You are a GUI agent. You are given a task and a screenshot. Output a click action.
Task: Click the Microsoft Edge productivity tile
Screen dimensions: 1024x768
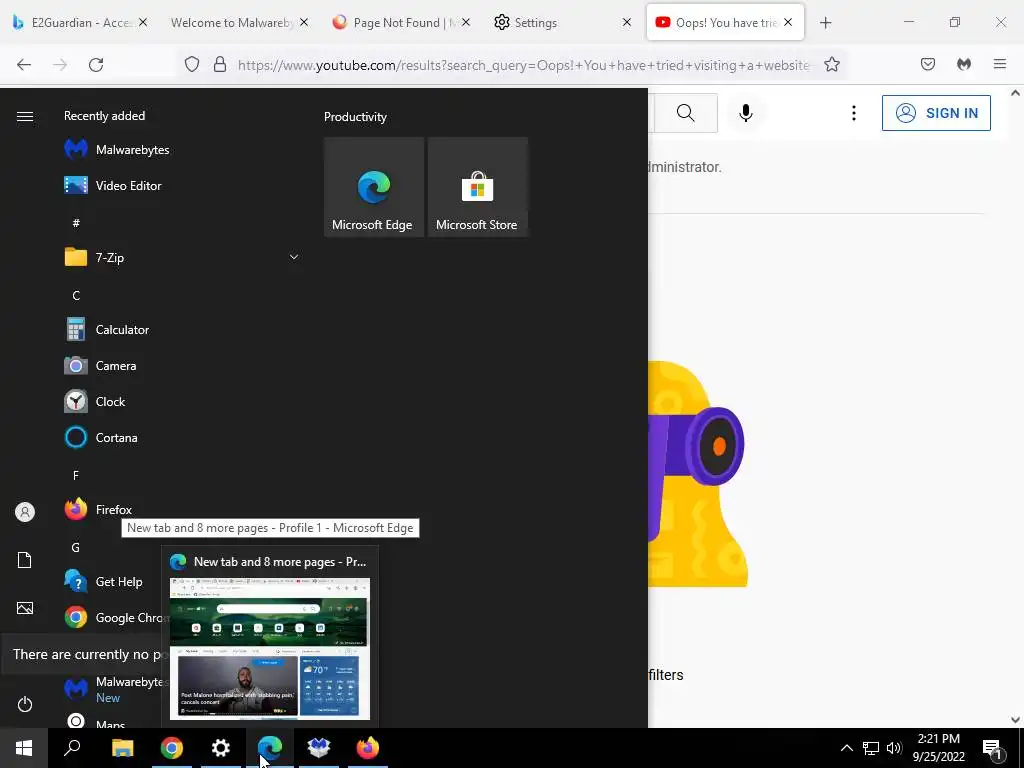pyautogui.click(x=374, y=187)
